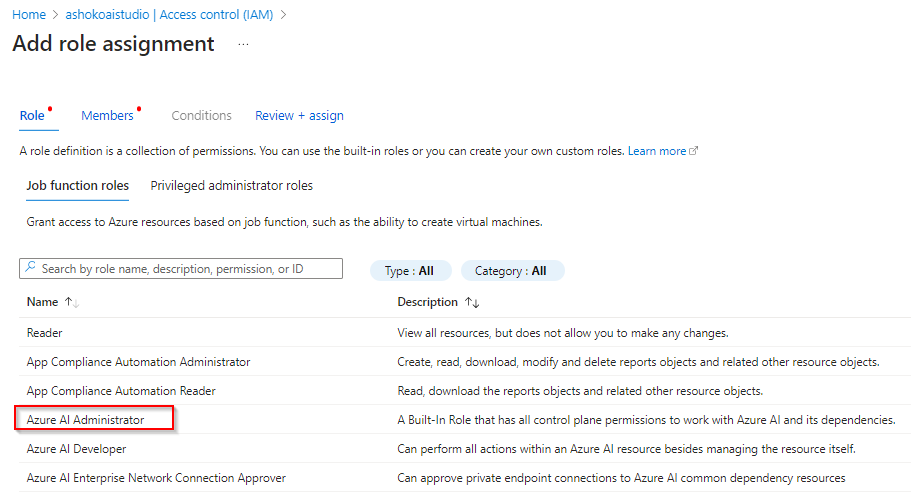The width and height of the screenshot is (911, 494).
Task: Select the Conditions tab
Action: click(201, 116)
